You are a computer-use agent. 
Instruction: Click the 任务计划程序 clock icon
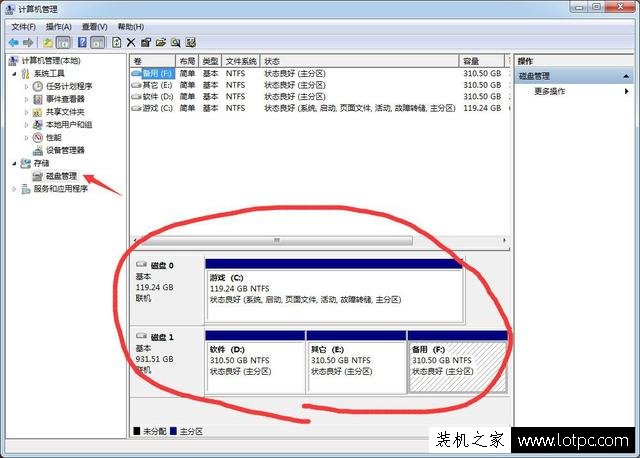38,86
